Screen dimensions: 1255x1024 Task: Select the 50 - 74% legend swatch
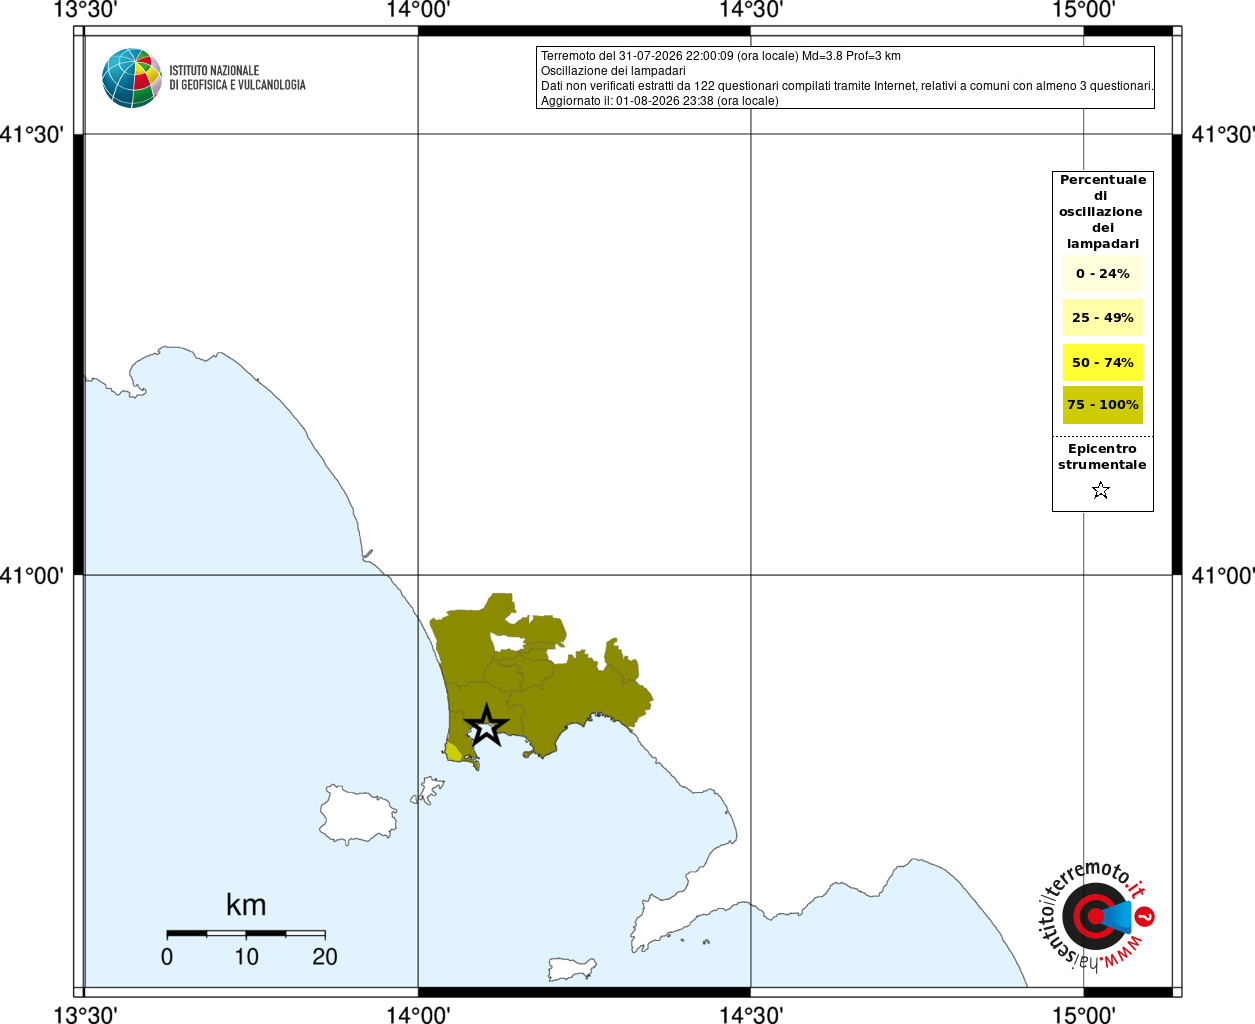1103,362
